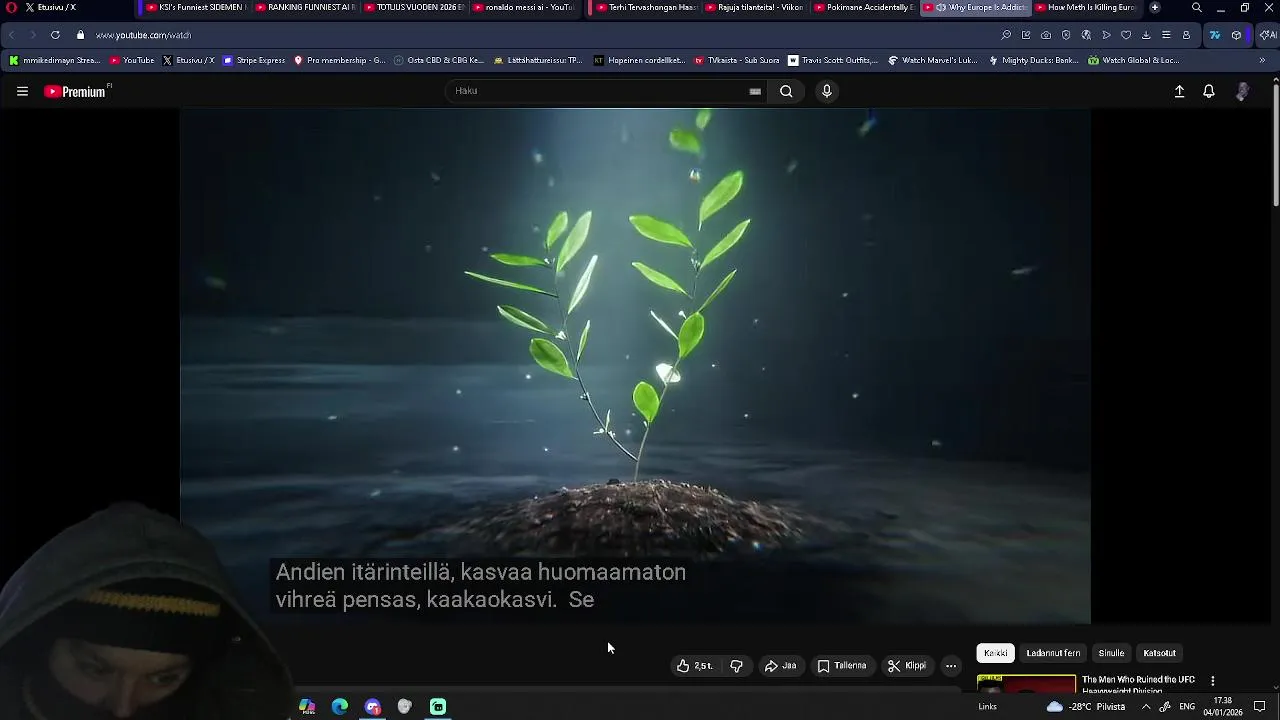Click the tab search magnifier in title bar

(1196, 7)
